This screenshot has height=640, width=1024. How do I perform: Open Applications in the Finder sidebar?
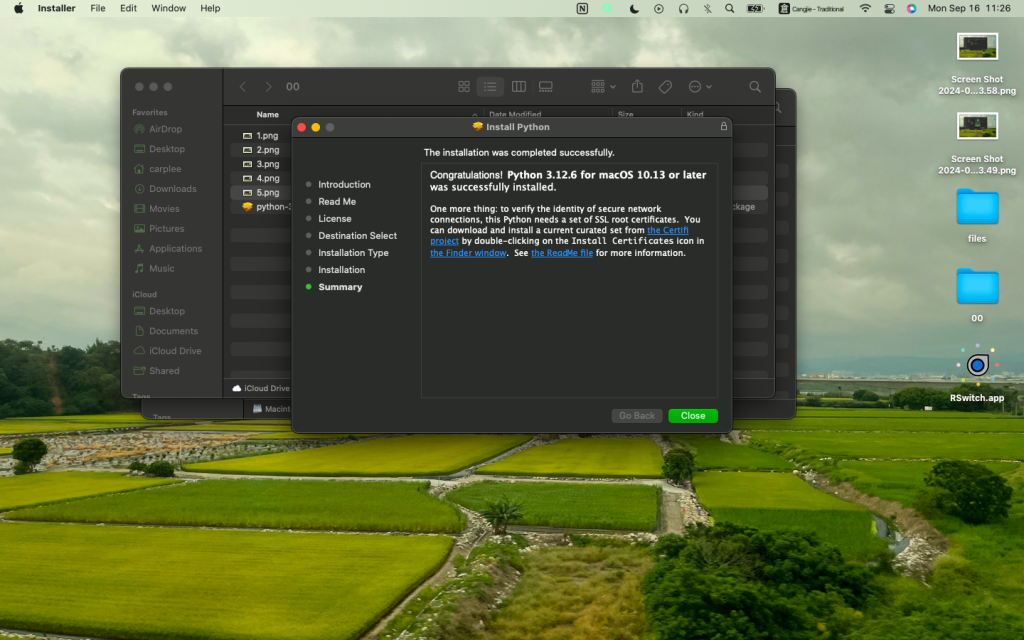pos(175,248)
